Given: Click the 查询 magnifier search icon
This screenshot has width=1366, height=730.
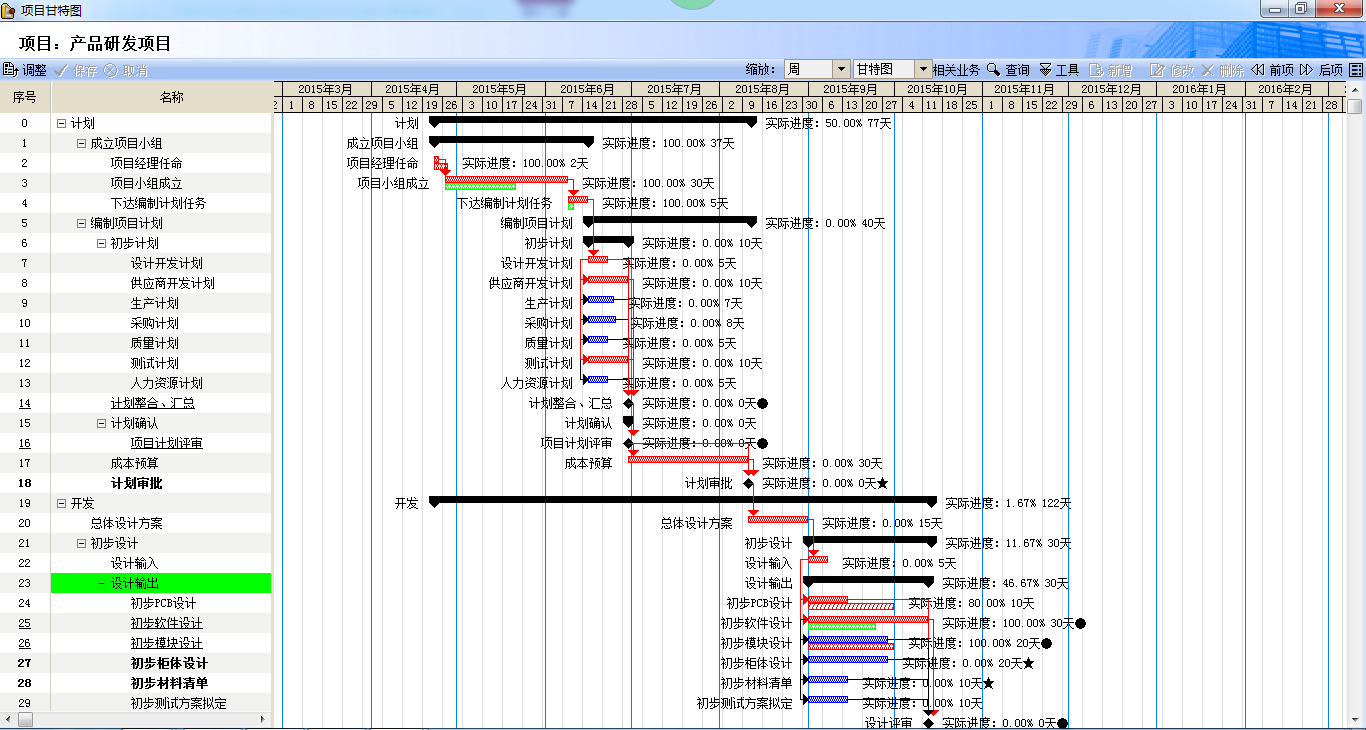Looking at the screenshot, I should [x=994, y=70].
